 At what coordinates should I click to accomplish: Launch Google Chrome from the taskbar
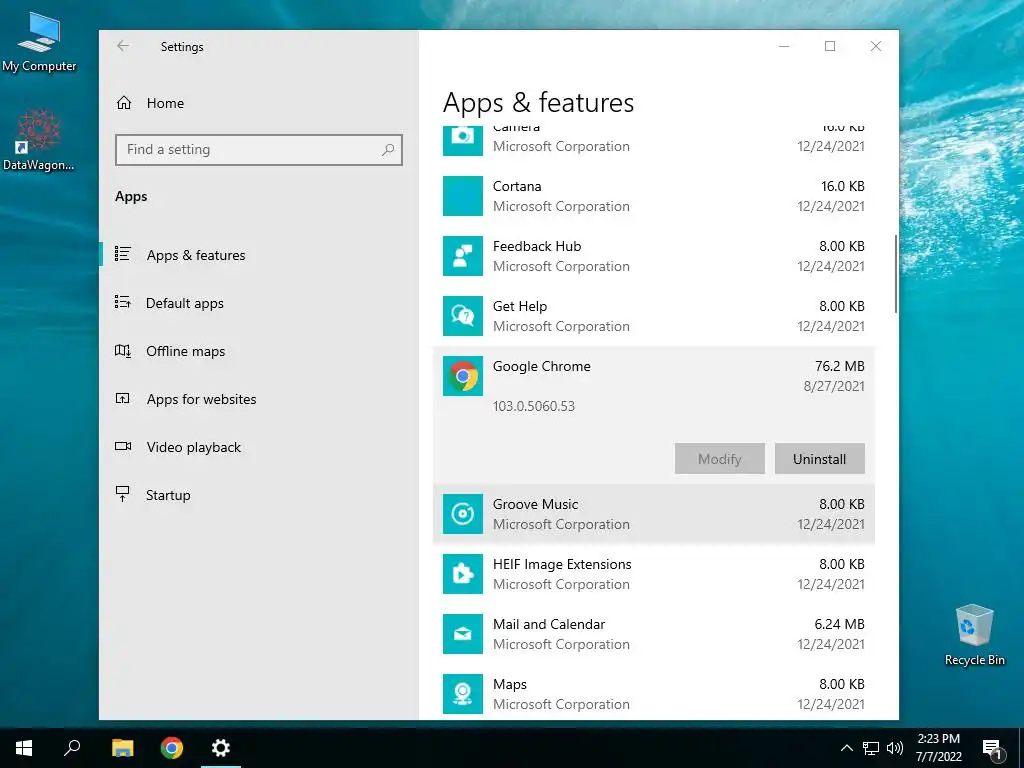click(x=172, y=748)
